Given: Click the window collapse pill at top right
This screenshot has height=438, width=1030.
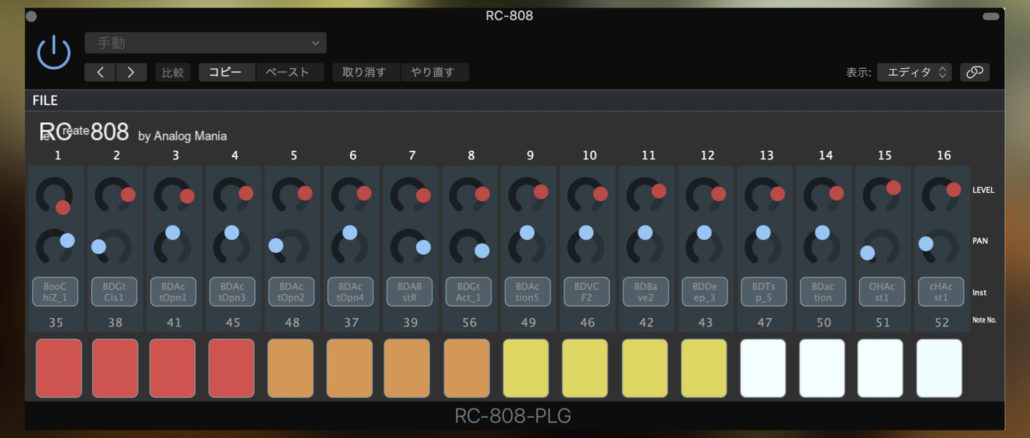Looking at the screenshot, I should pos(990,16).
